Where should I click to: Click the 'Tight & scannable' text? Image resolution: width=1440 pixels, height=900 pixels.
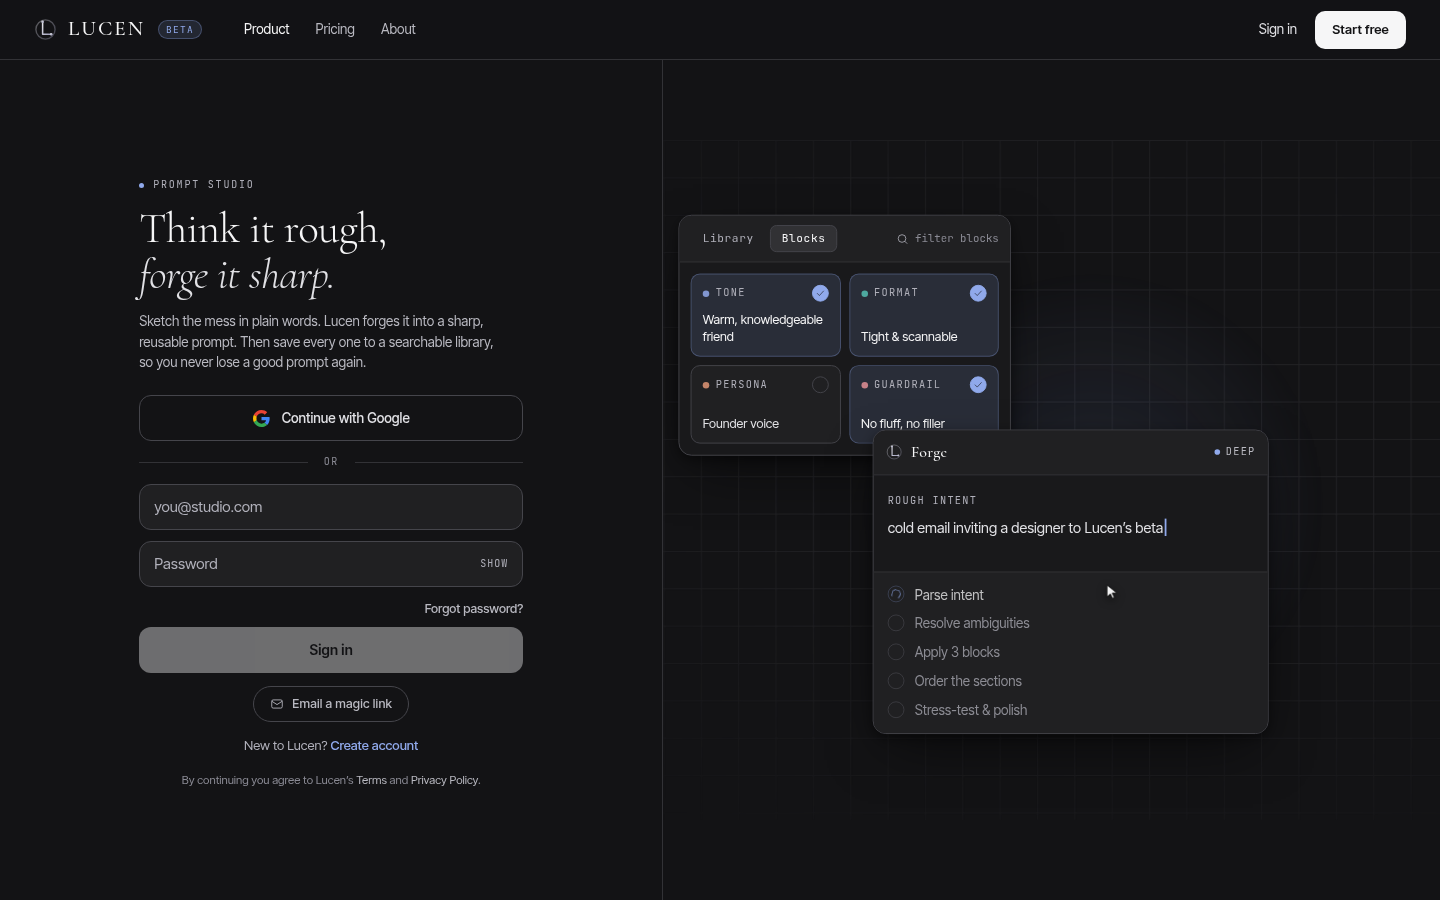coord(909,337)
